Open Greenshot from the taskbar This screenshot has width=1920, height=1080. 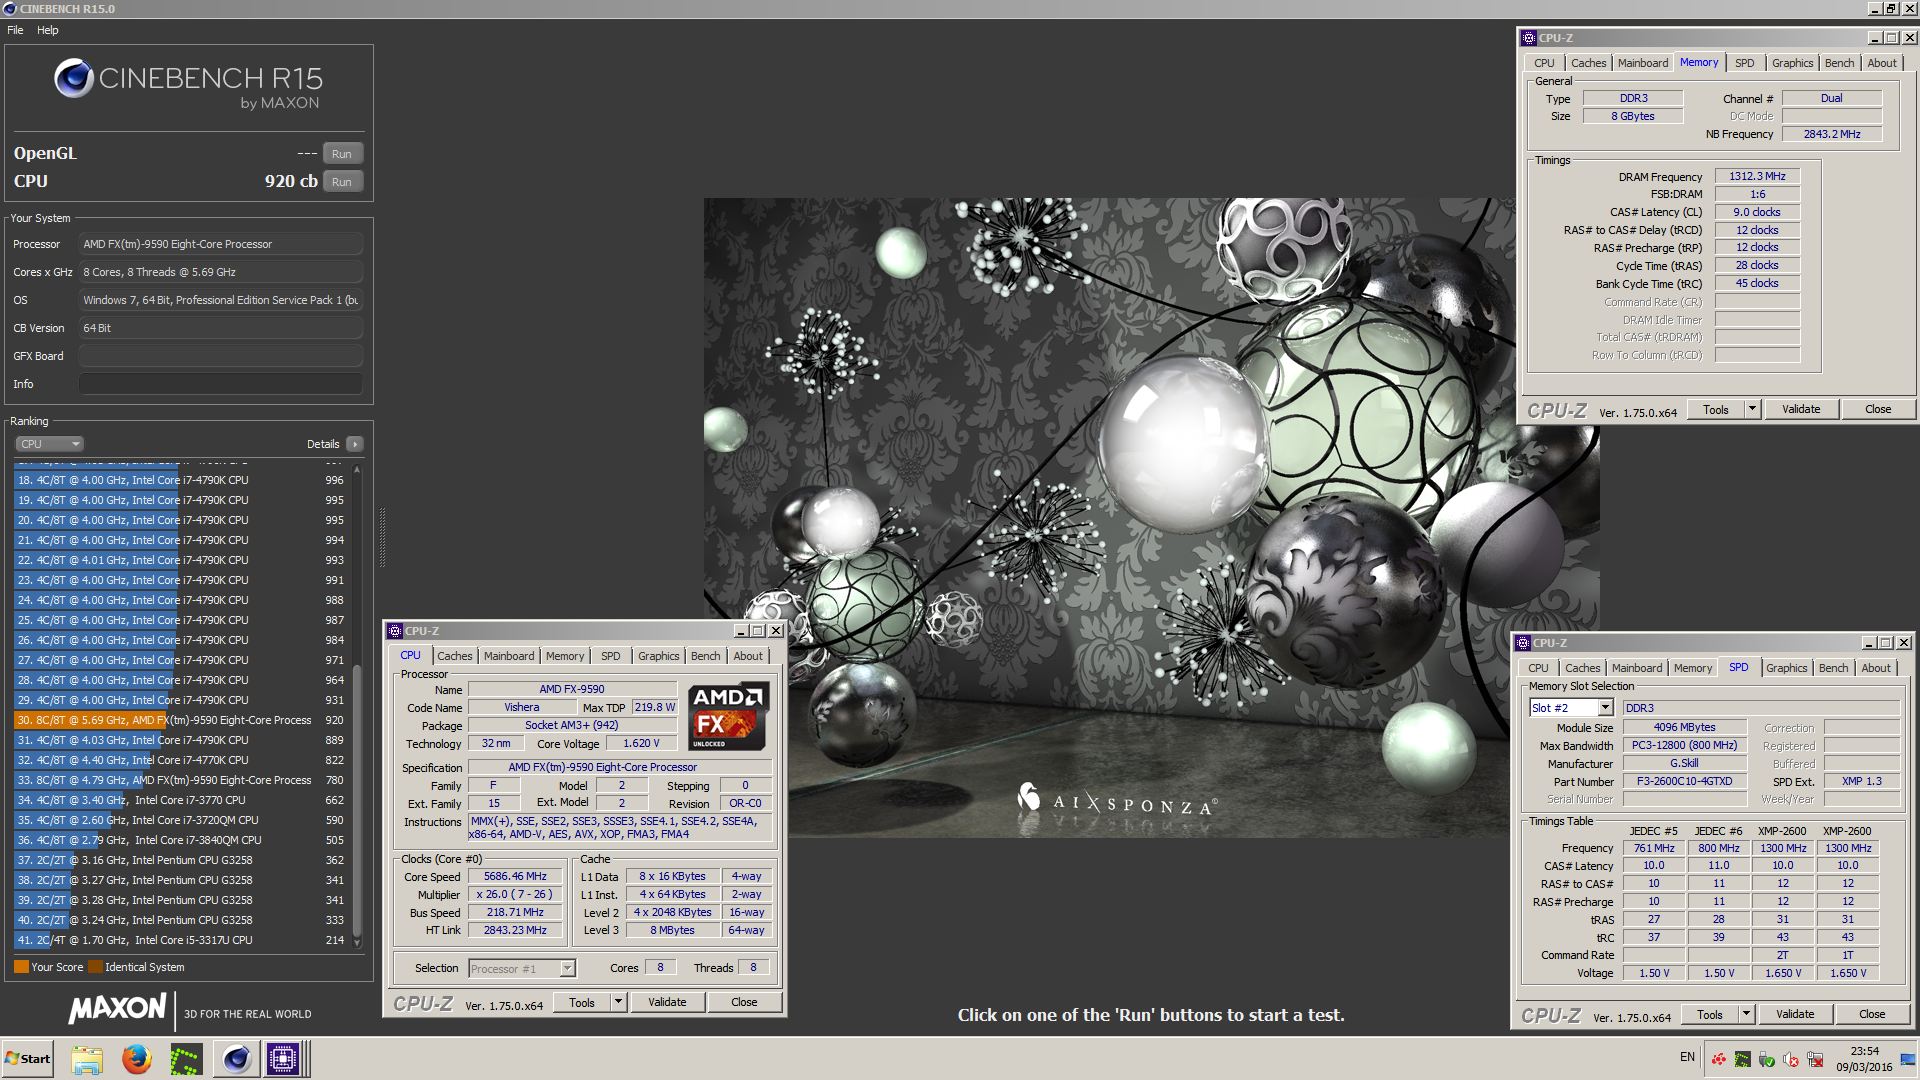tap(186, 1059)
